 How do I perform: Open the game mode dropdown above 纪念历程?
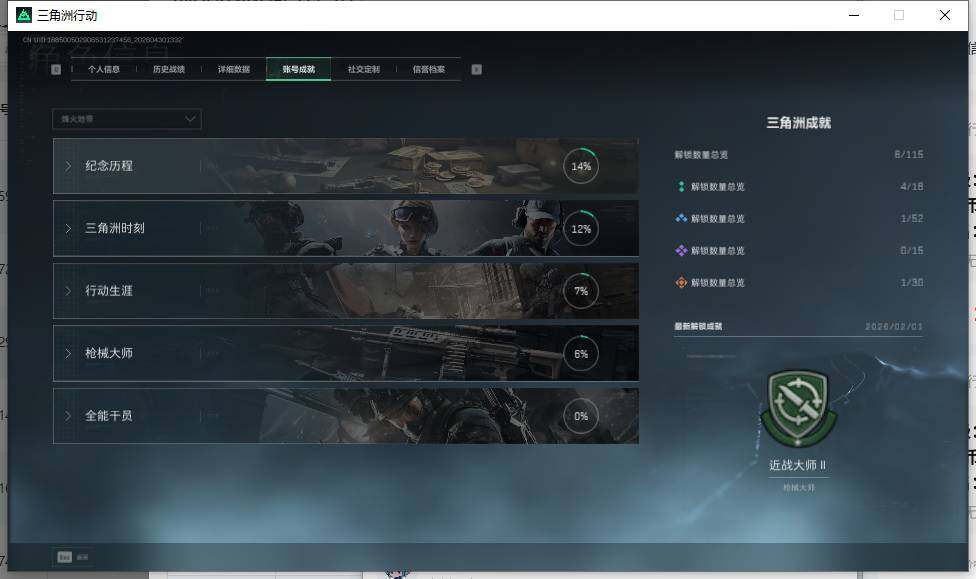point(127,119)
